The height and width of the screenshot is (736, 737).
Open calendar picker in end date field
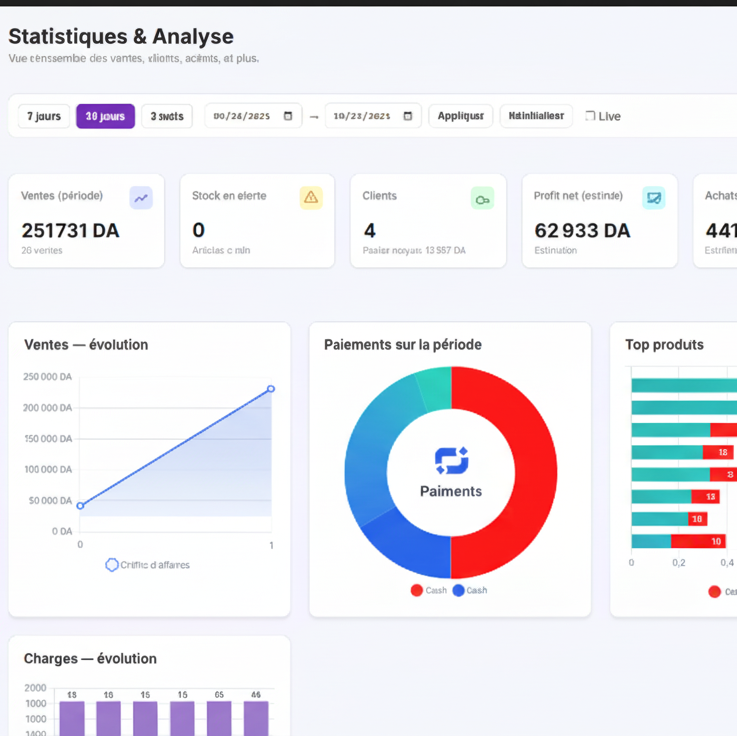coord(407,116)
